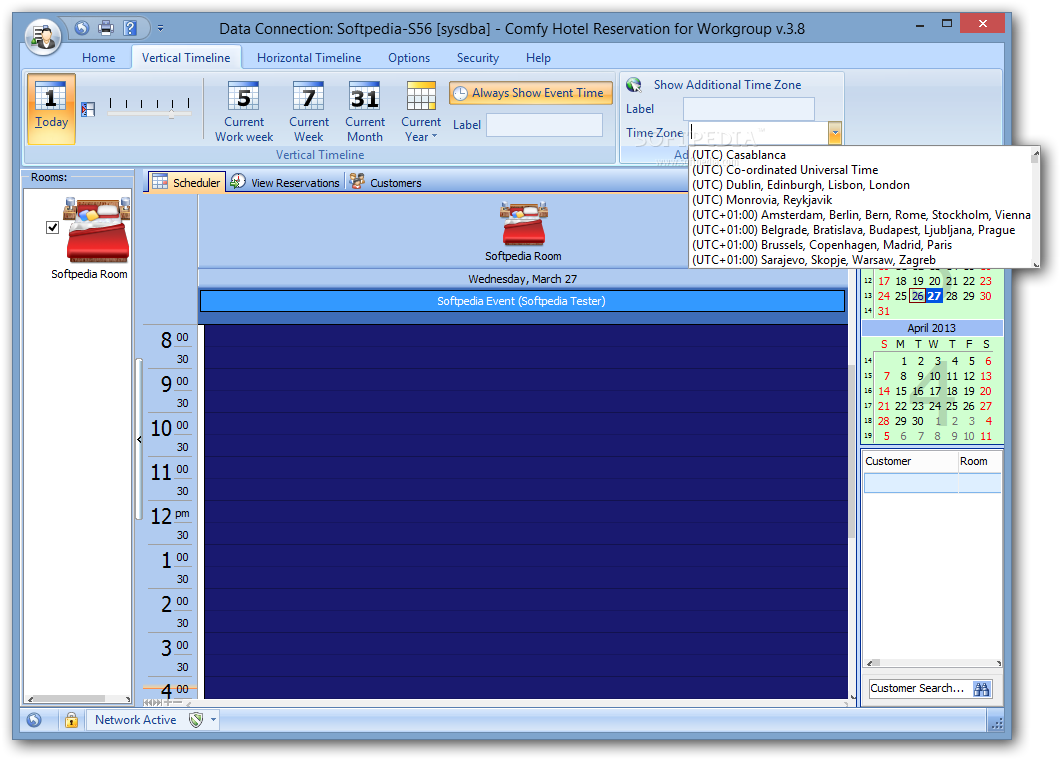Open the Help tab

coord(538,58)
